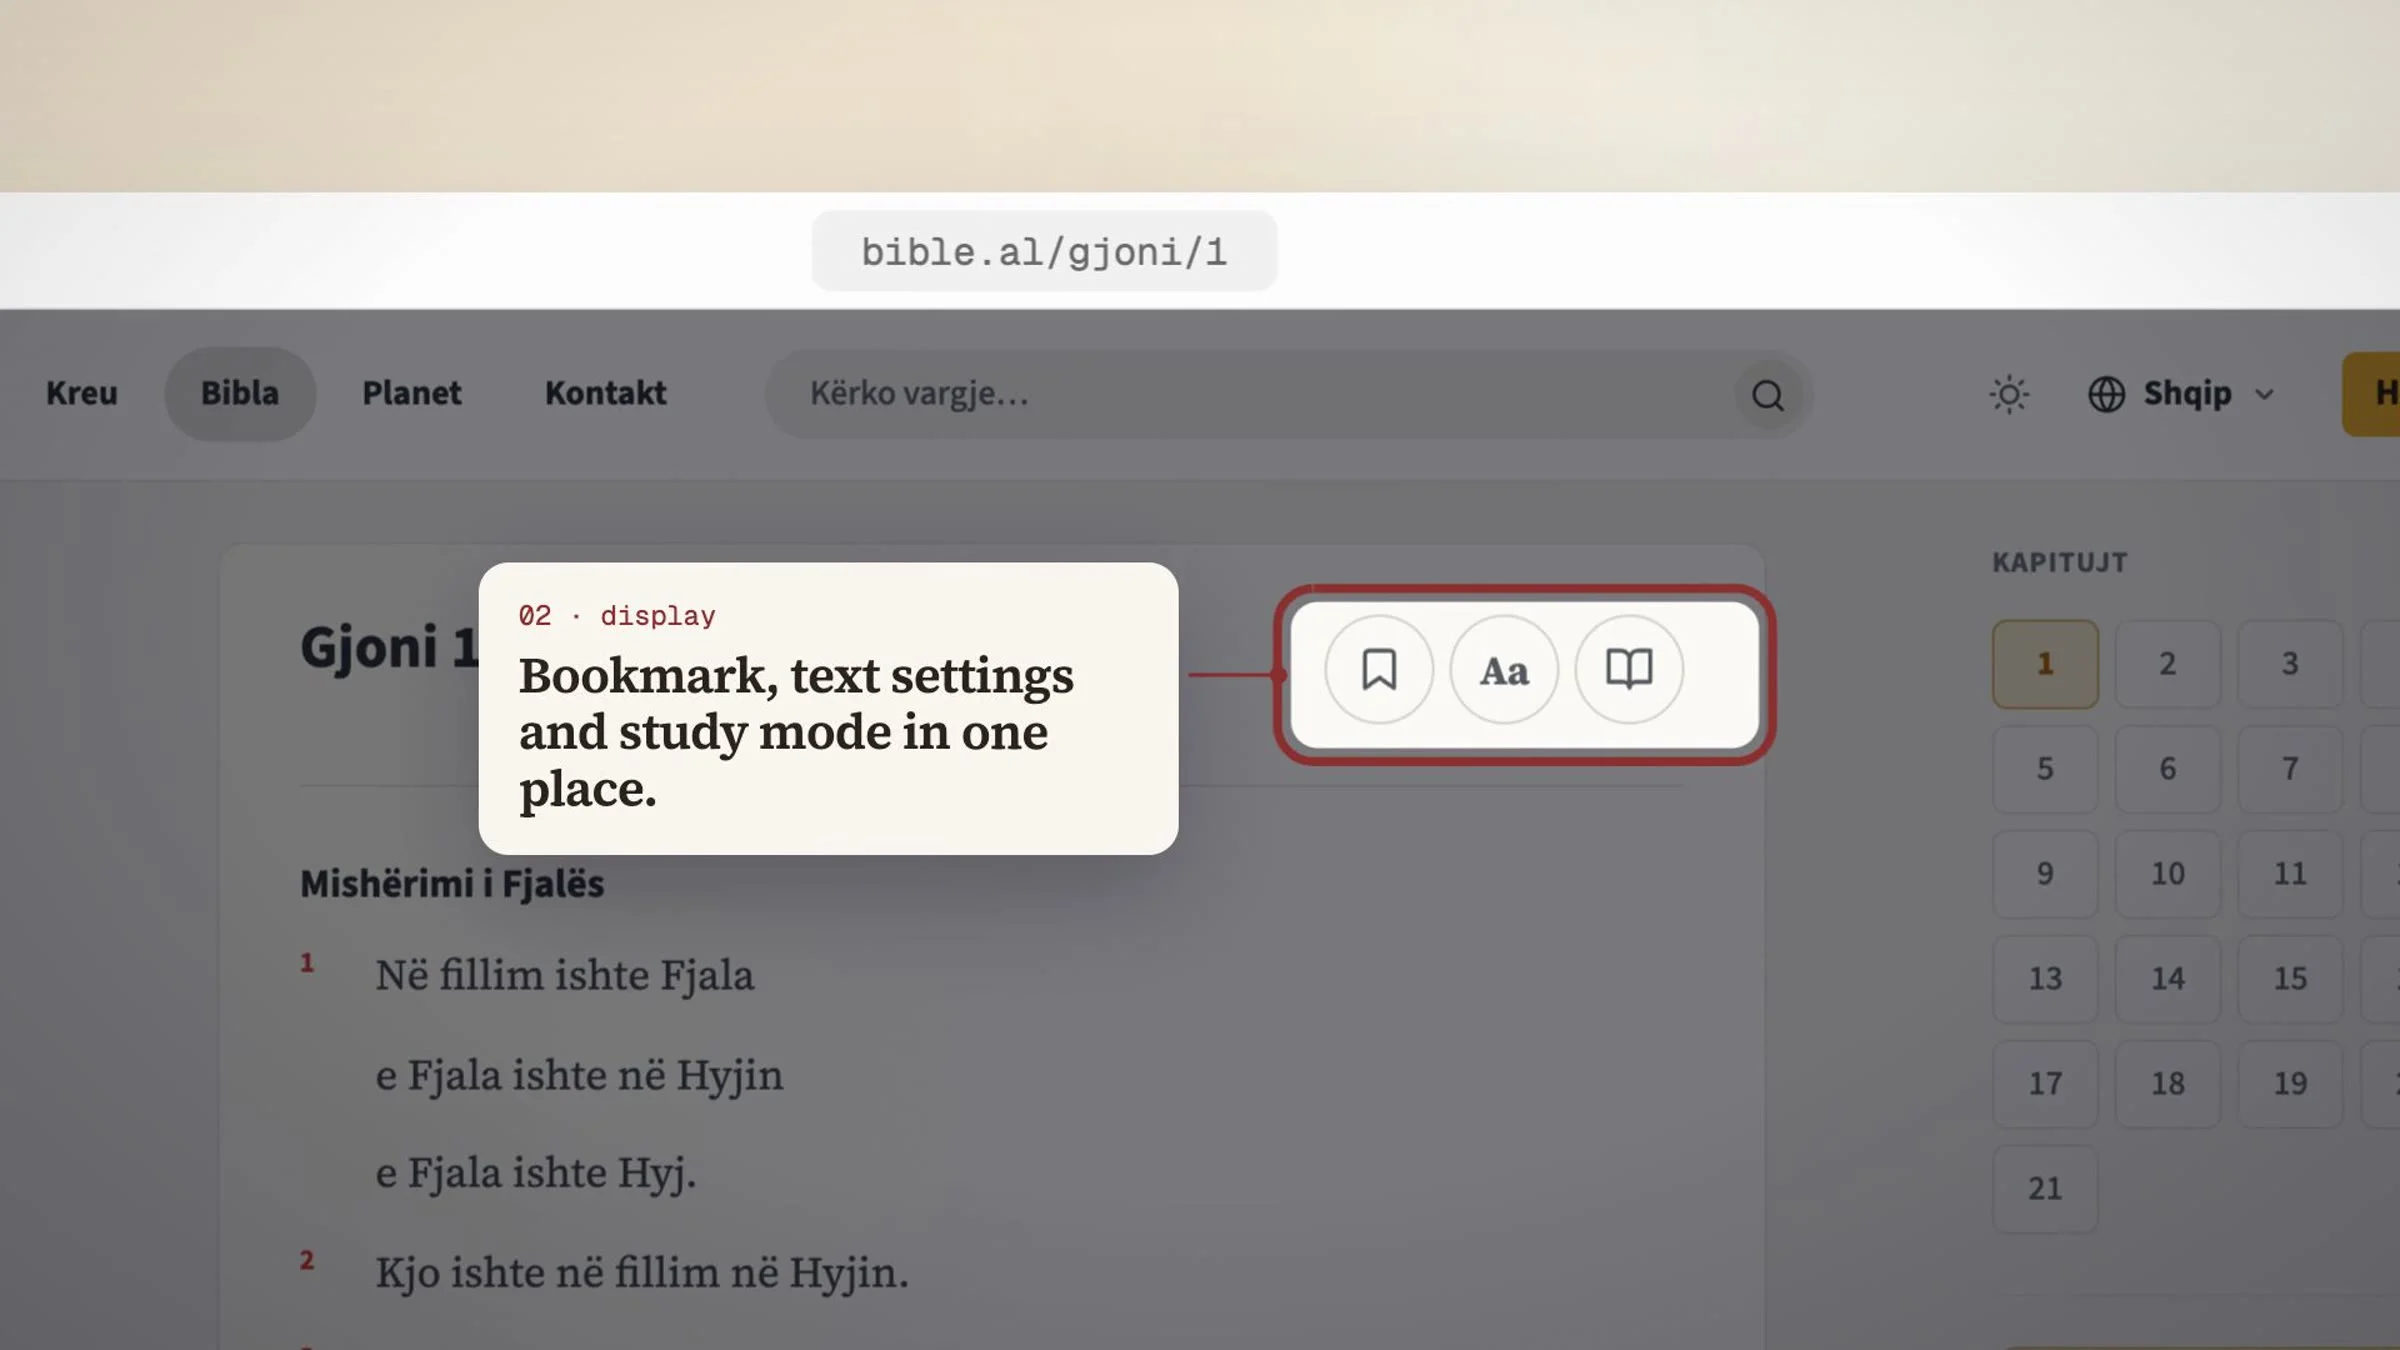Click verse number 1 marker
The height and width of the screenshot is (1350, 2400).
click(x=307, y=963)
